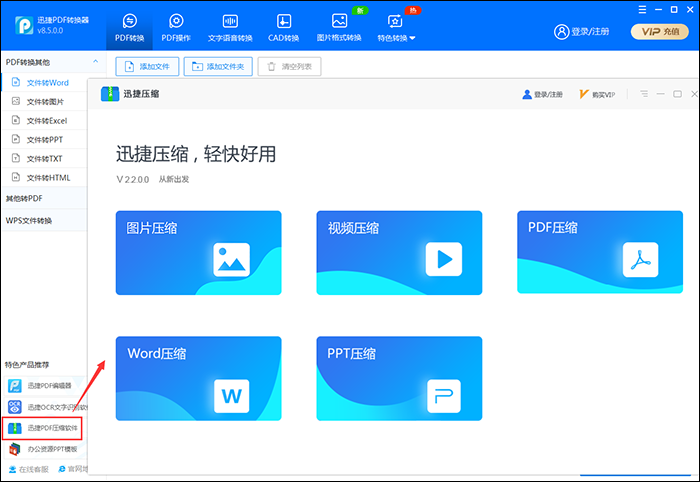Click the image icon above 图片格式转换

click(x=339, y=21)
